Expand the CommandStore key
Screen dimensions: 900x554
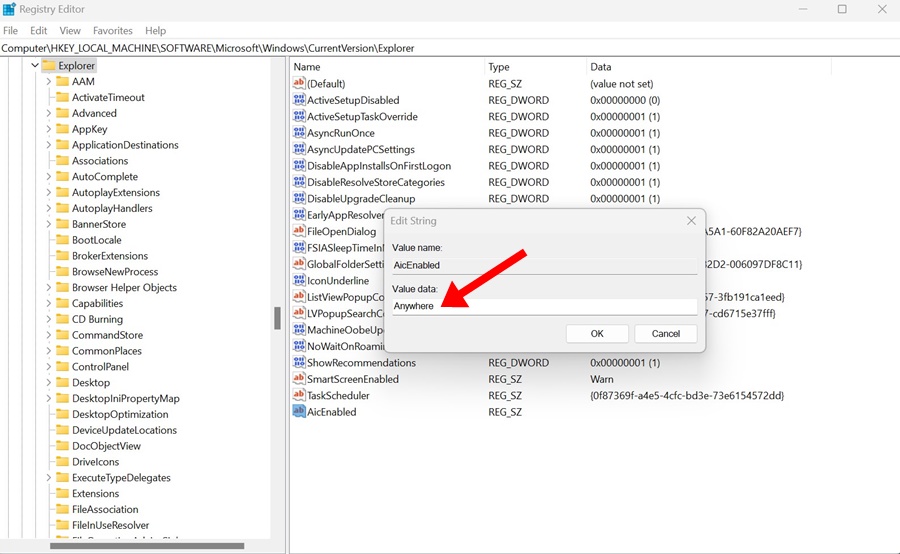pyautogui.click(x=49, y=335)
